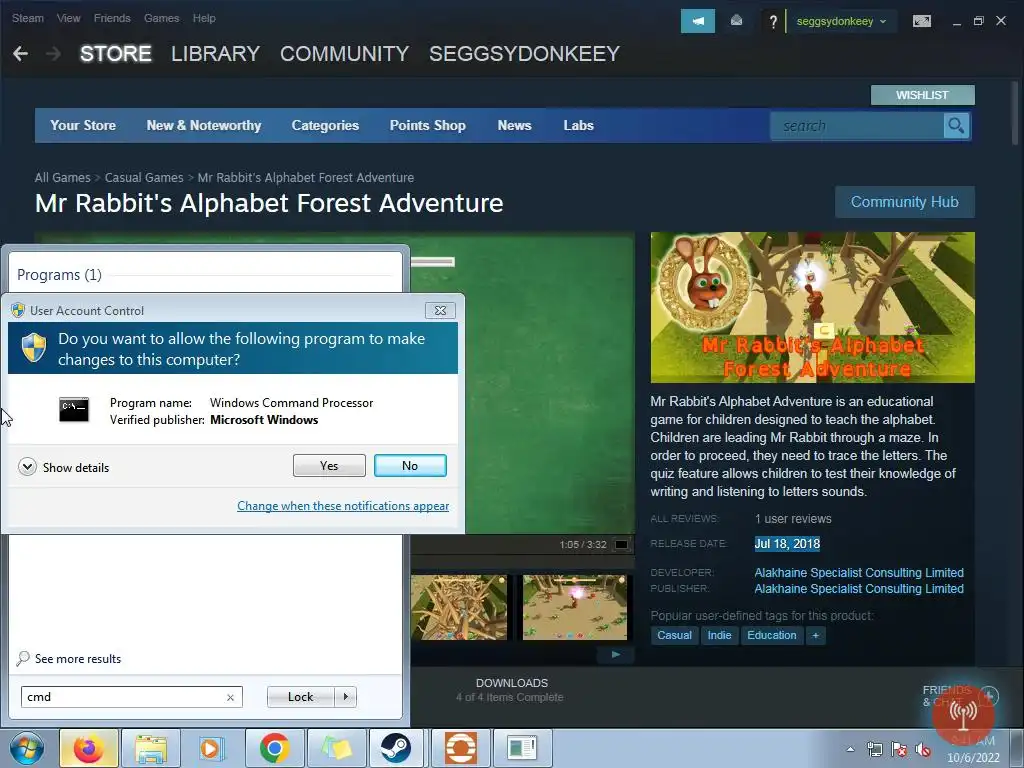Open the Labs page
This screenshot has height=768, width=1024.
click(579, 125)
